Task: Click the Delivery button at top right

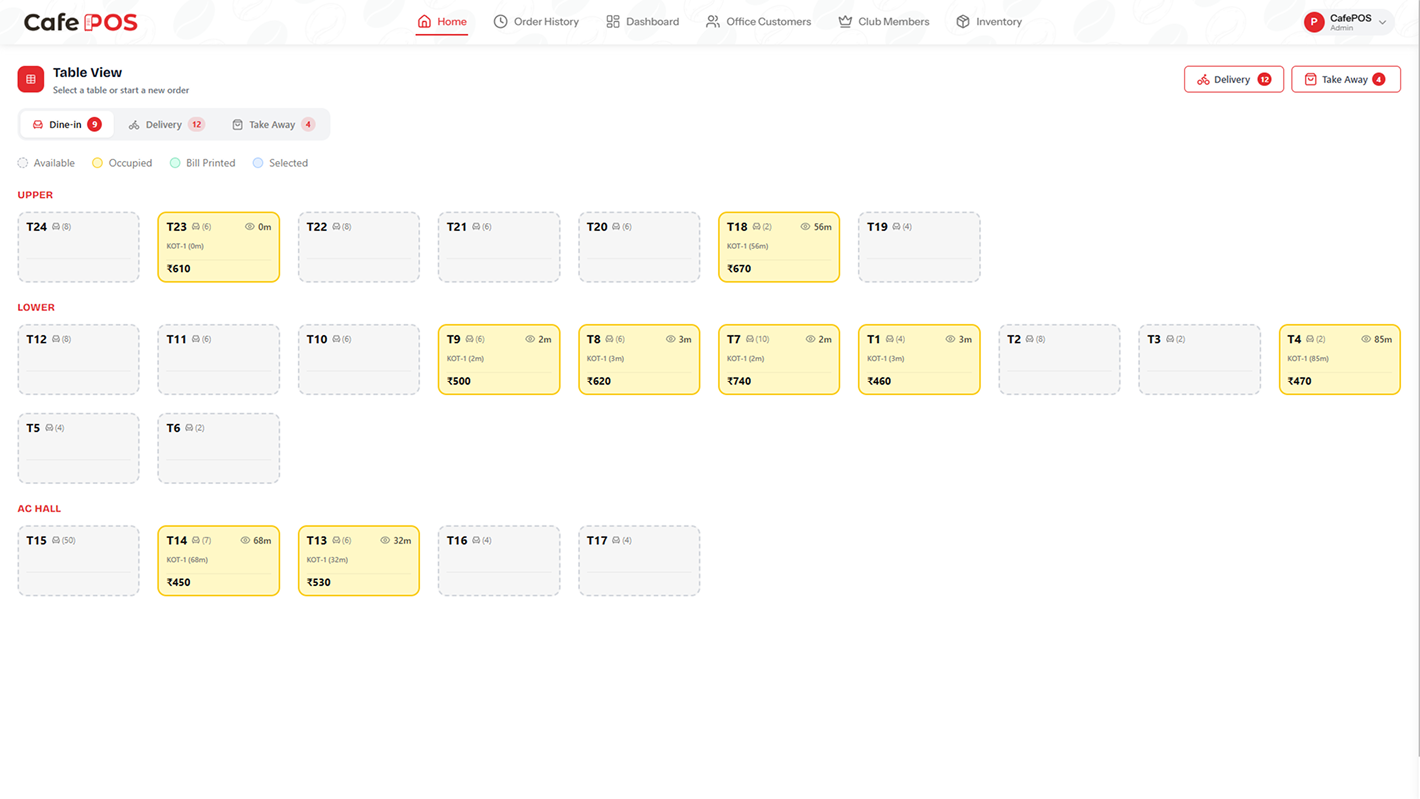Action: pyautogui.click(x=1234, y=79)
